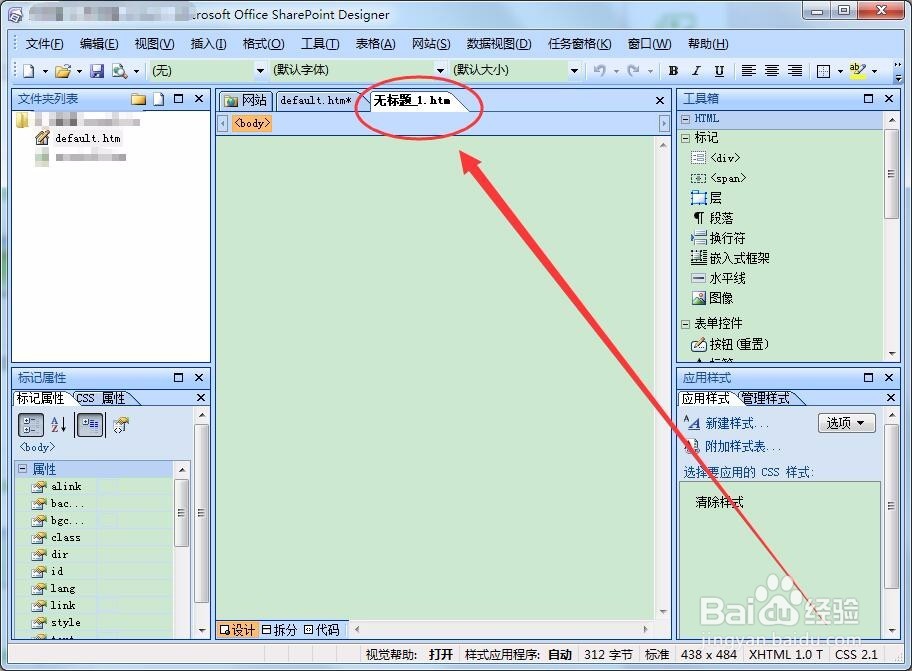
Task: New page icon in folder list panel
Action: click(158, 99)
